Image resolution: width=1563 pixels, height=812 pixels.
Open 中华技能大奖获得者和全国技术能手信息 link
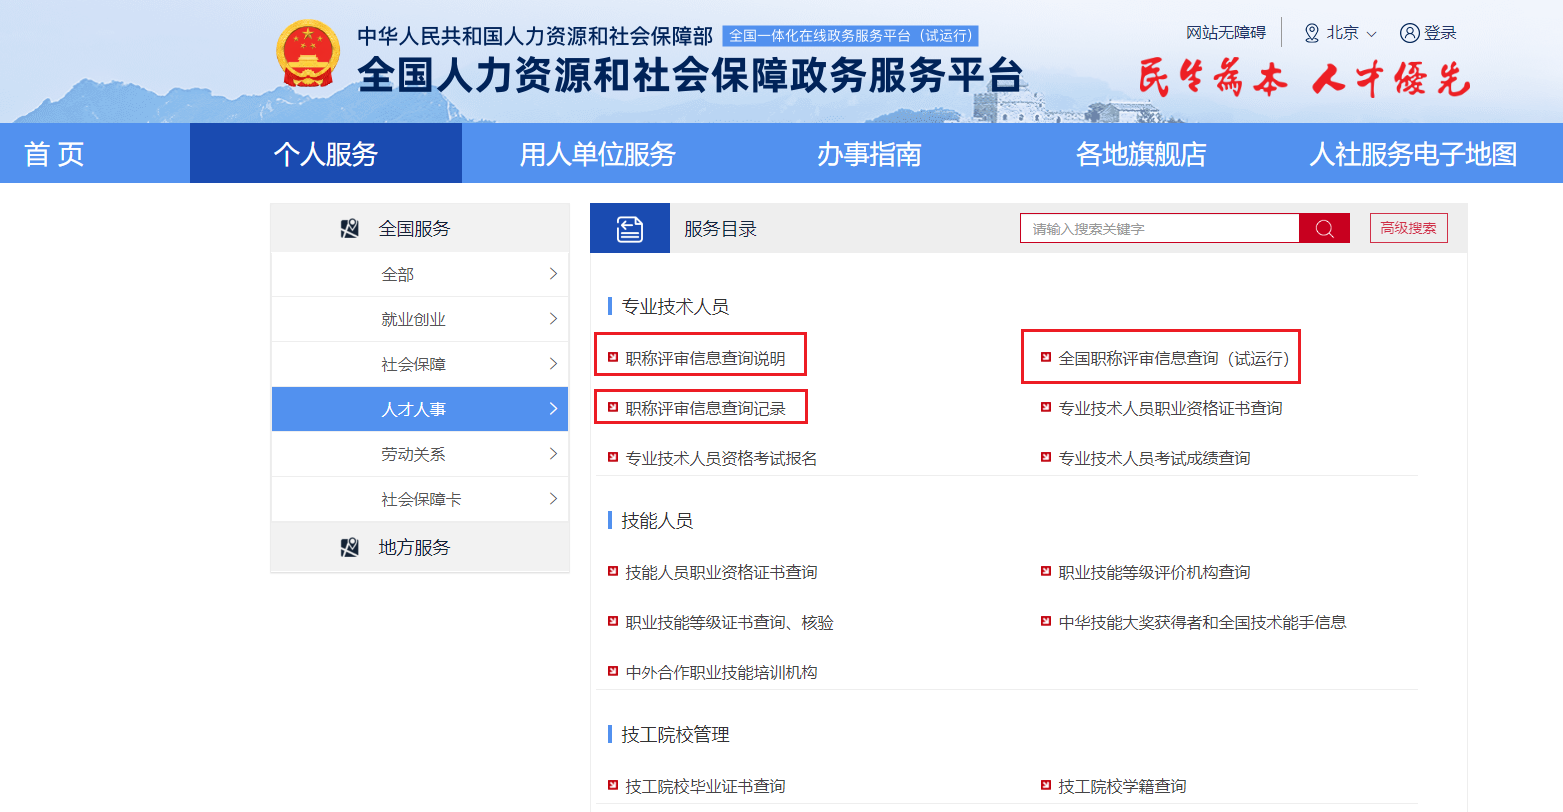point(1202,622)
